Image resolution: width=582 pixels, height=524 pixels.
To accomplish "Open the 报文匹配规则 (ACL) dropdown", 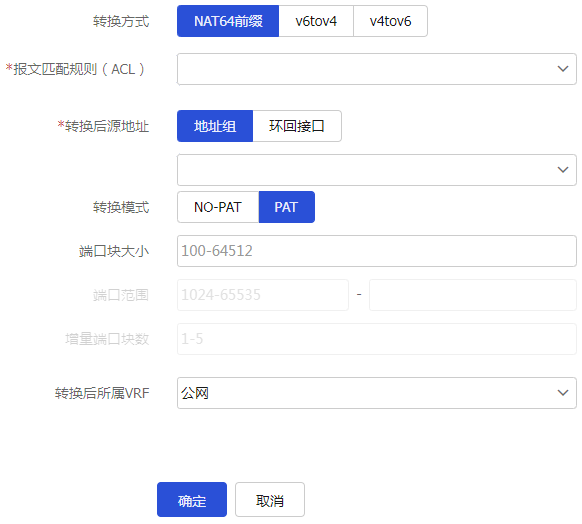I will pos(377,69).
